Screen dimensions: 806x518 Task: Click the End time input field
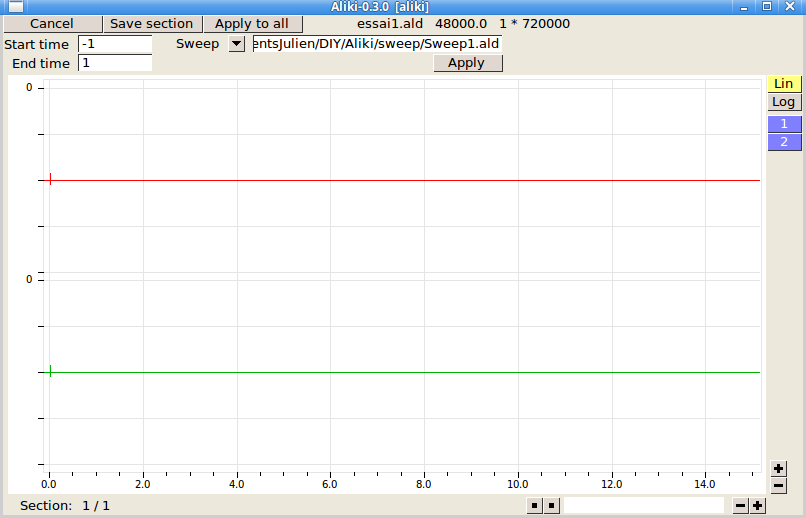click(115, 63)
